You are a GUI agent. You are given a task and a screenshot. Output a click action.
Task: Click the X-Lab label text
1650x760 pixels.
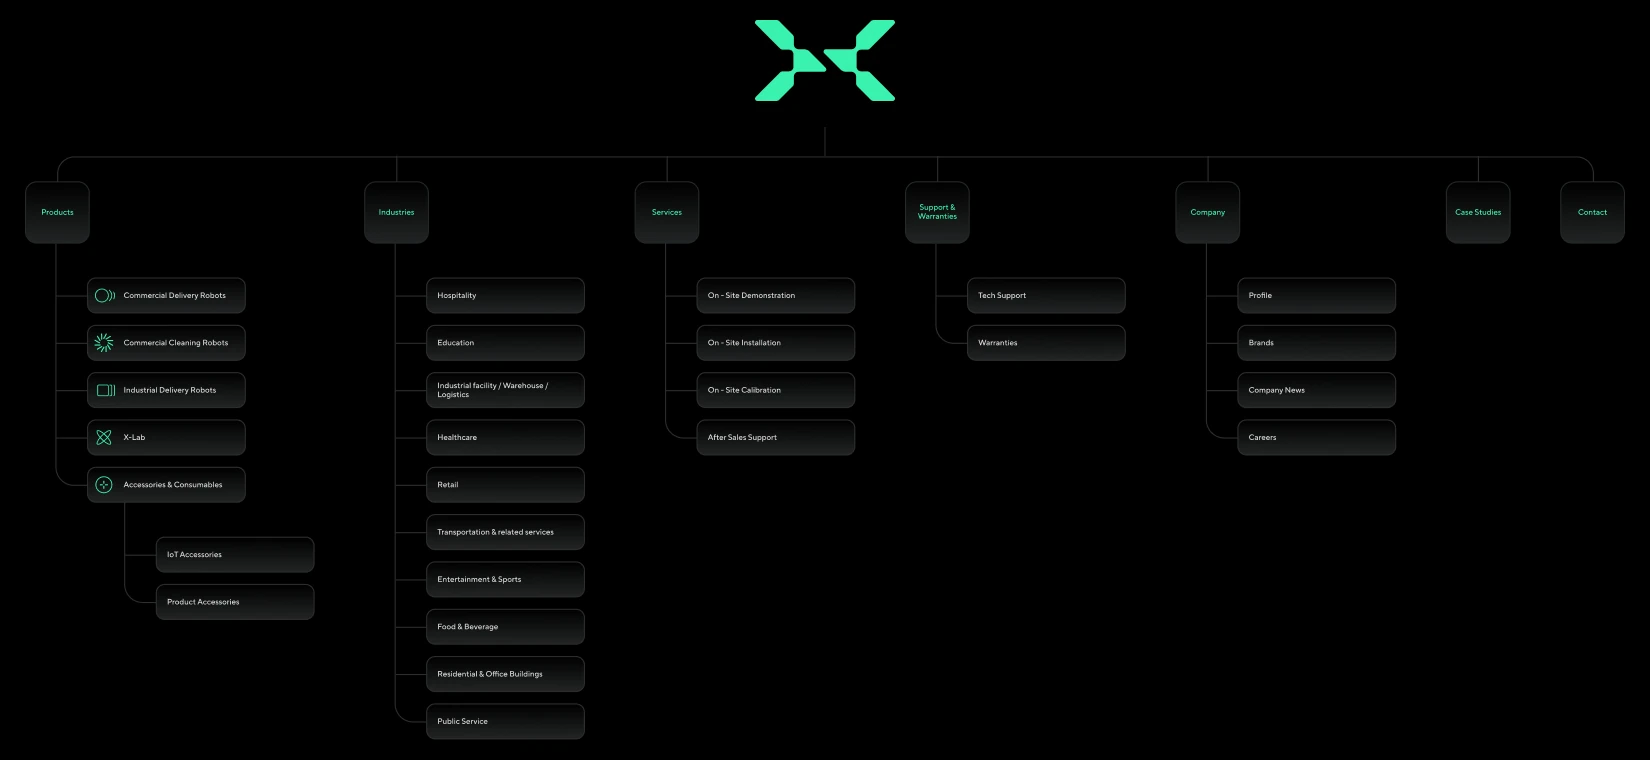[x=134, y=437]
